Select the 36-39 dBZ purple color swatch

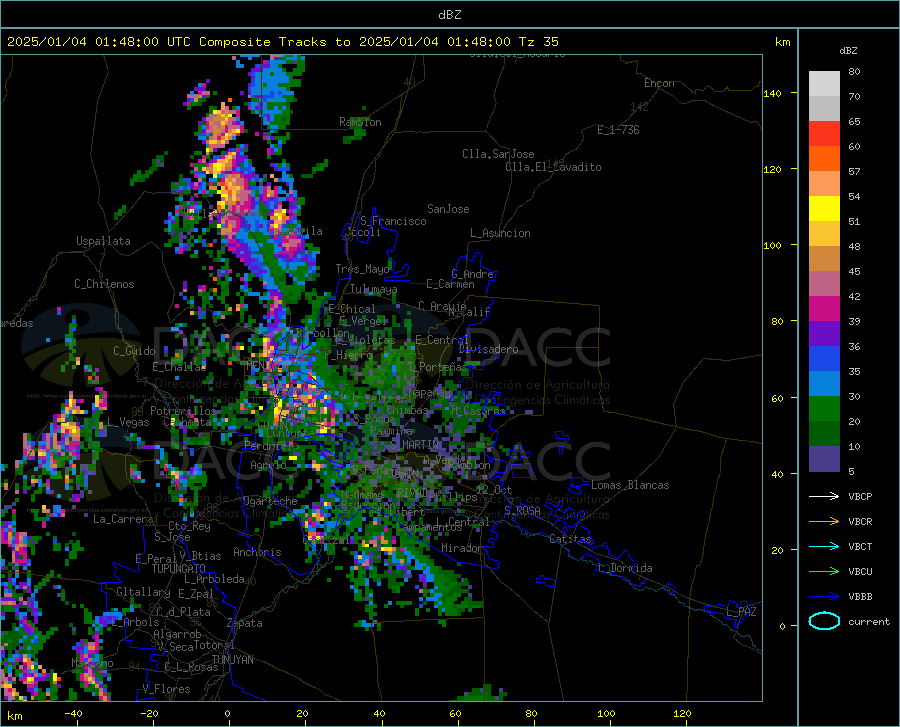click(x=824, y=334)
